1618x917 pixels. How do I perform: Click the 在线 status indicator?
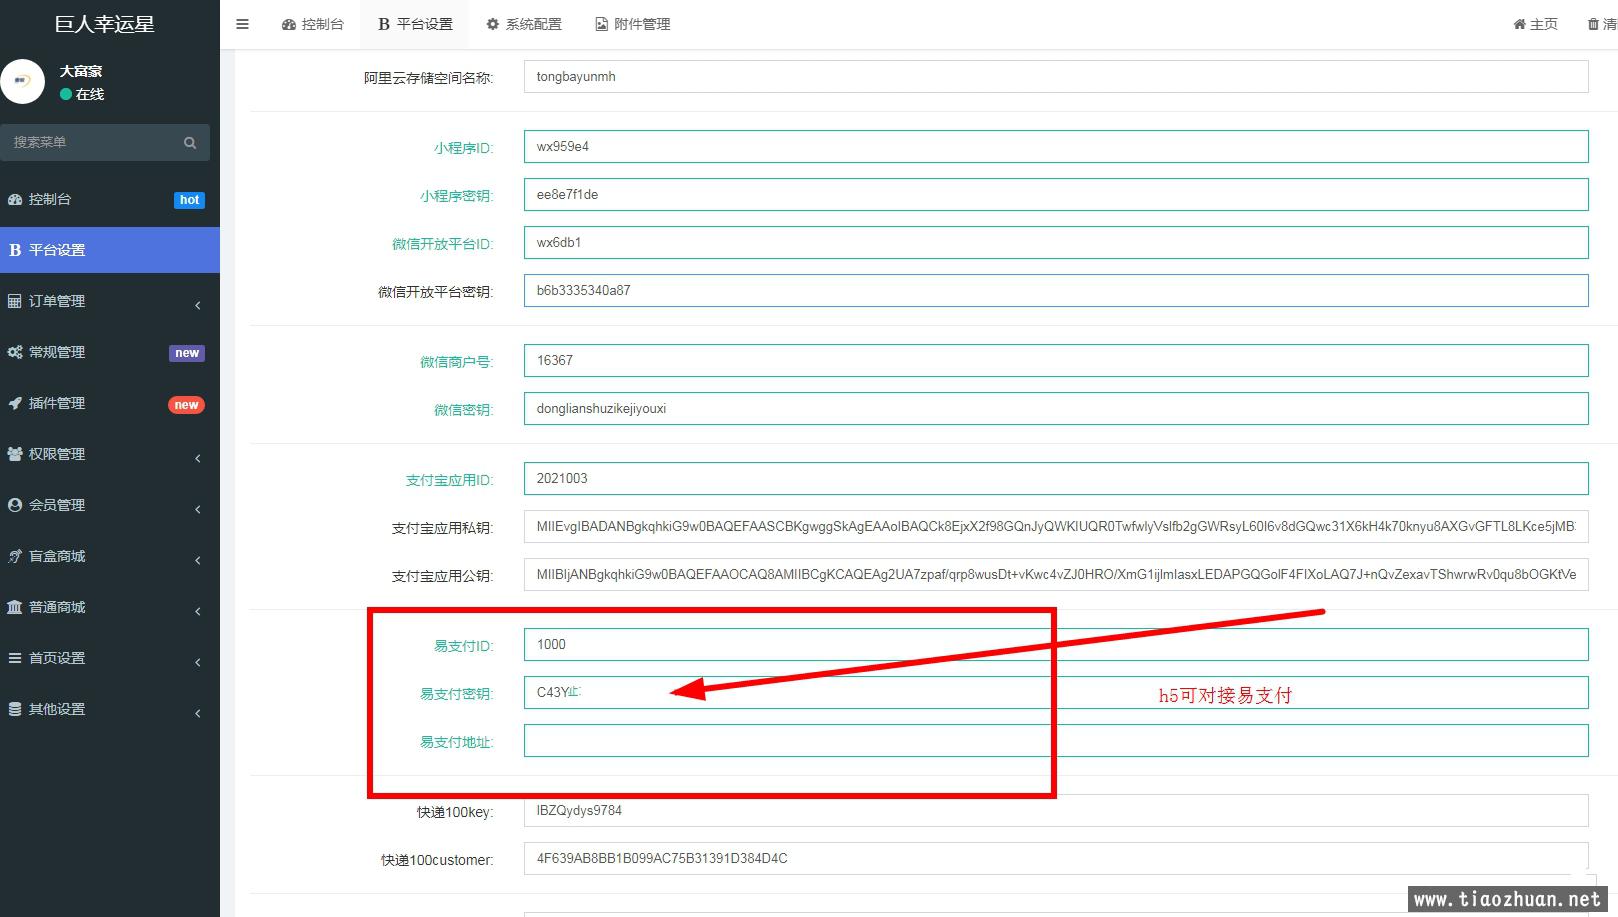click(82, 94)
